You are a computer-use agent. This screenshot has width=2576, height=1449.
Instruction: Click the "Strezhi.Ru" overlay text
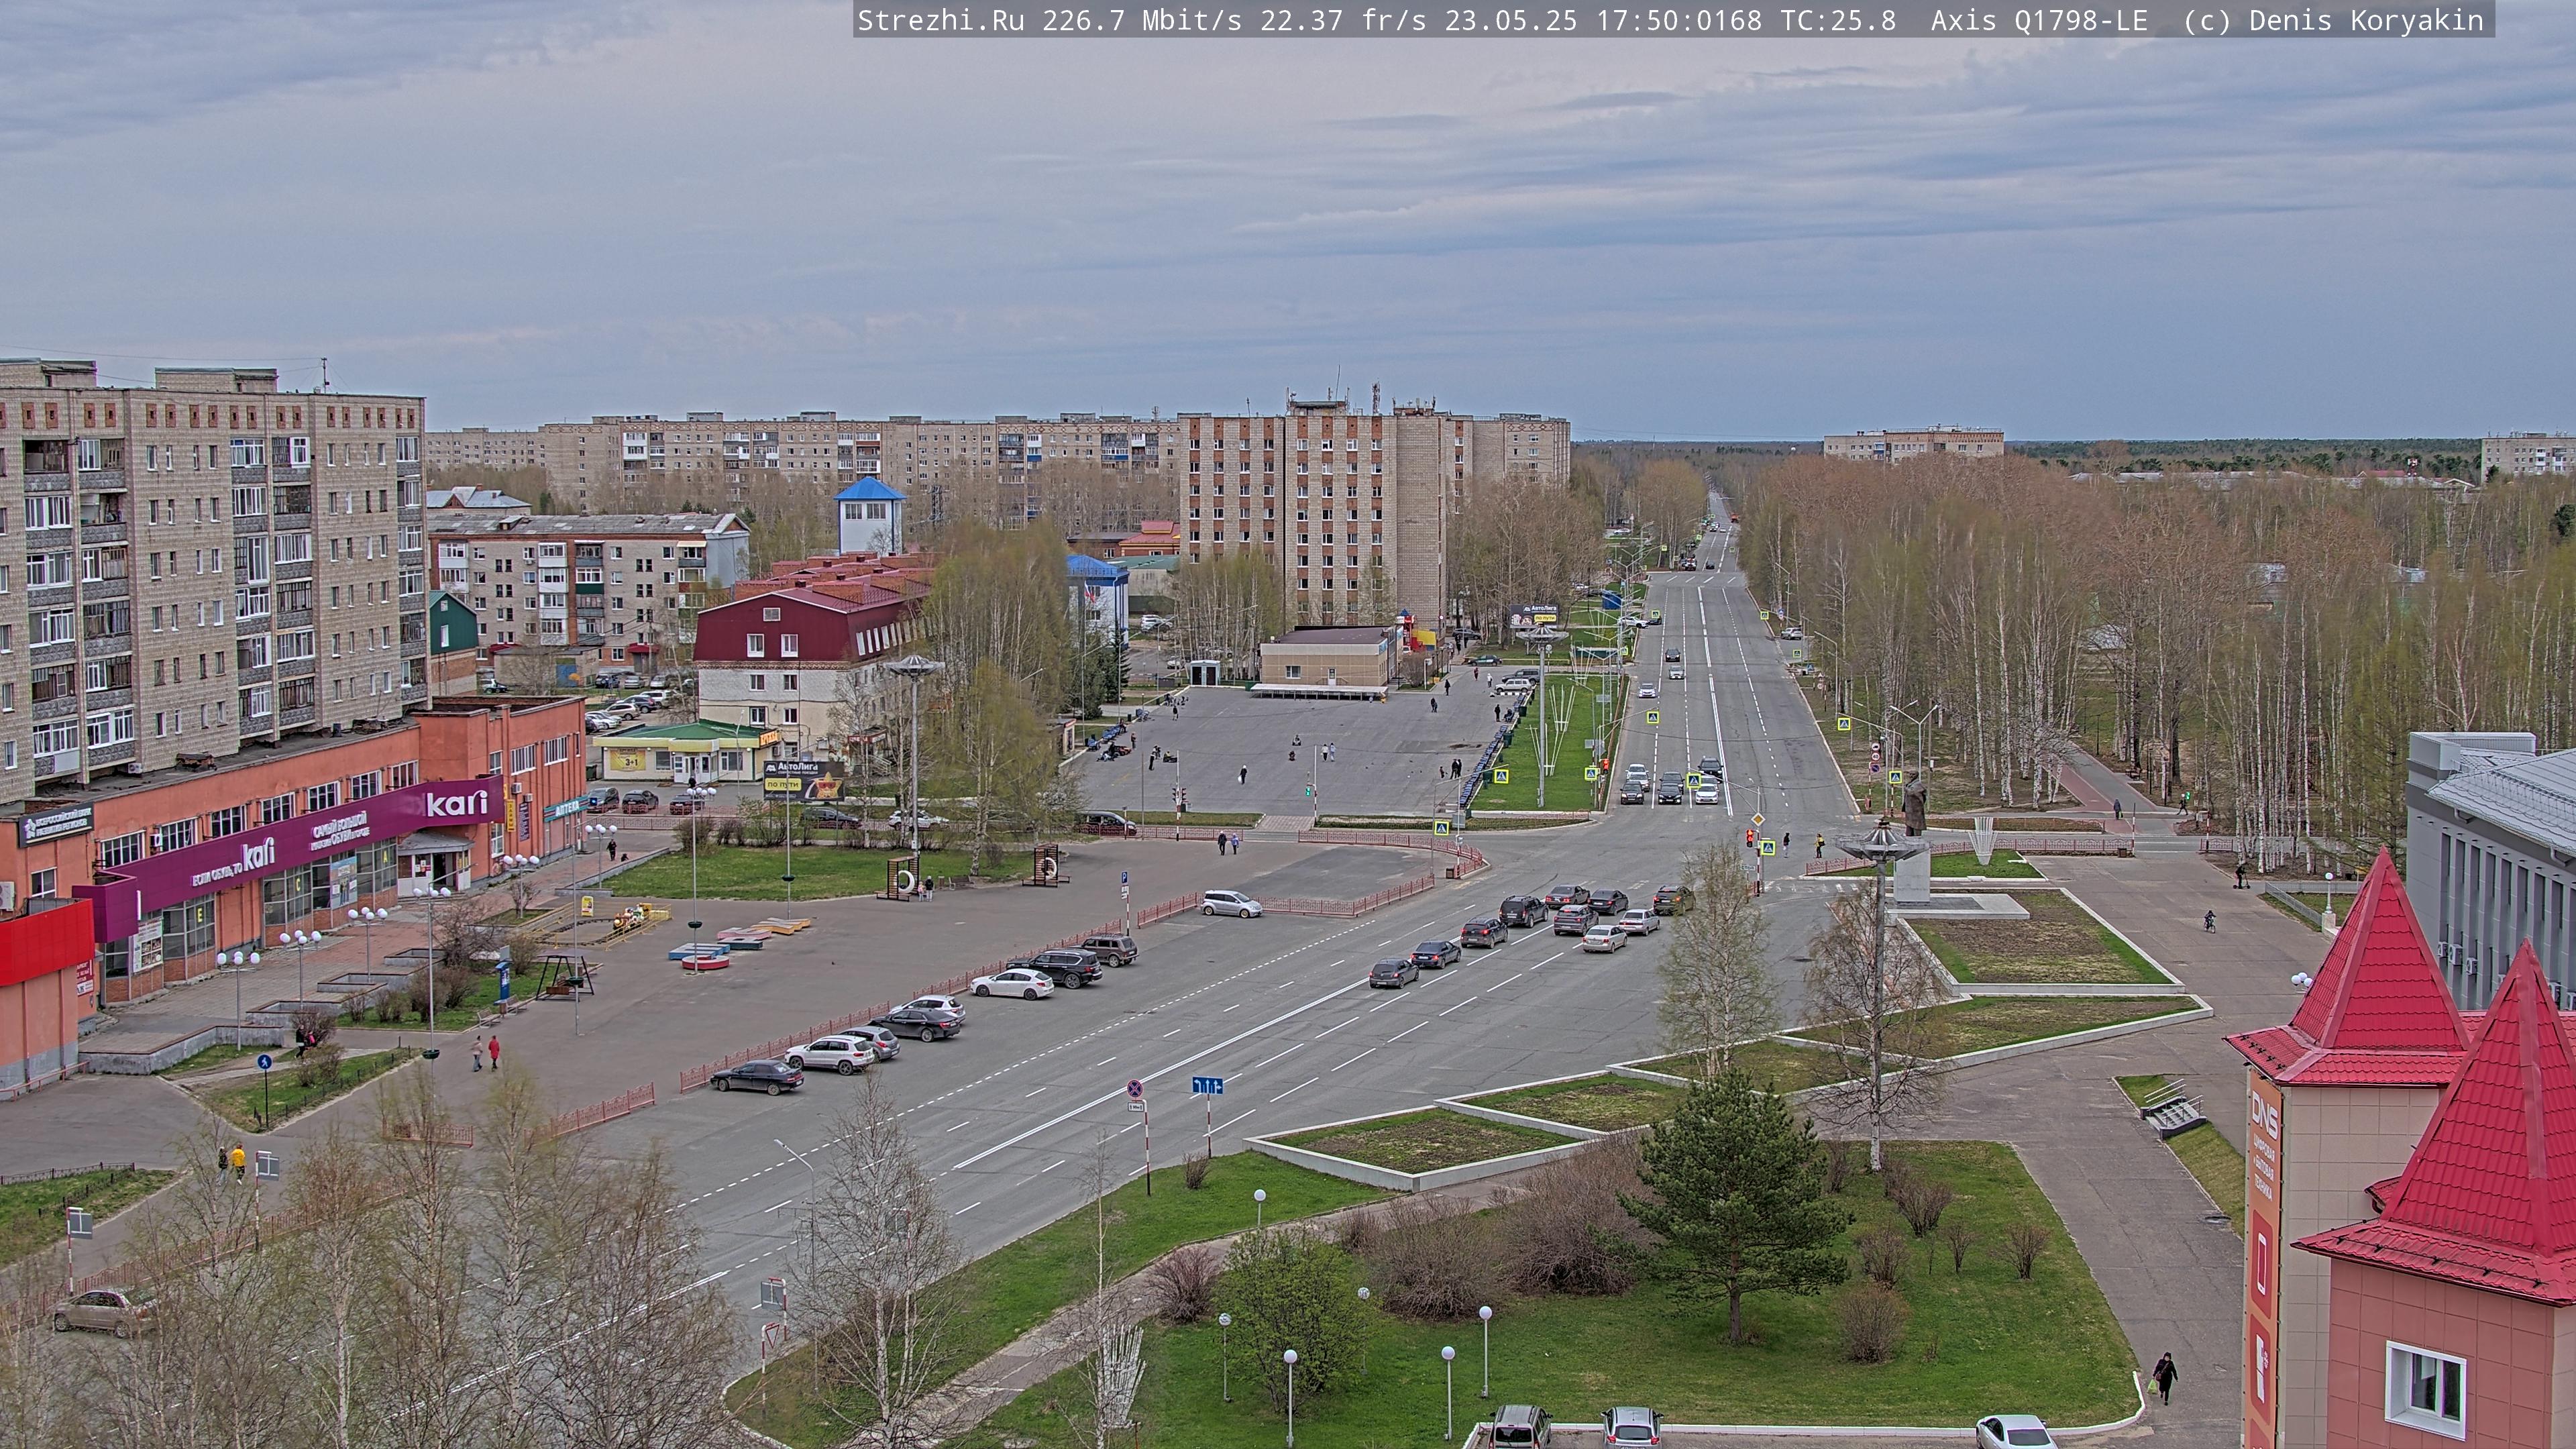941,20
